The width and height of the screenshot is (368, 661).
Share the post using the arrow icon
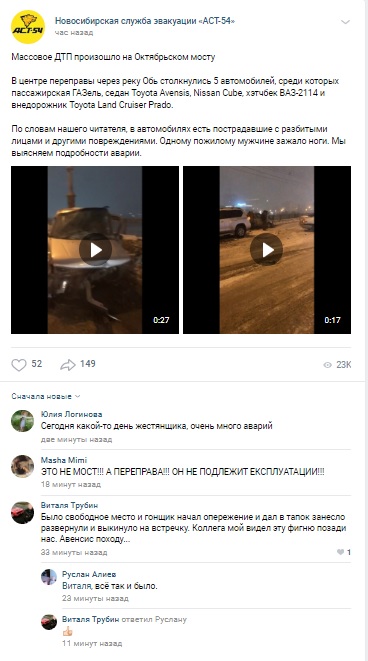coord(68,365)
